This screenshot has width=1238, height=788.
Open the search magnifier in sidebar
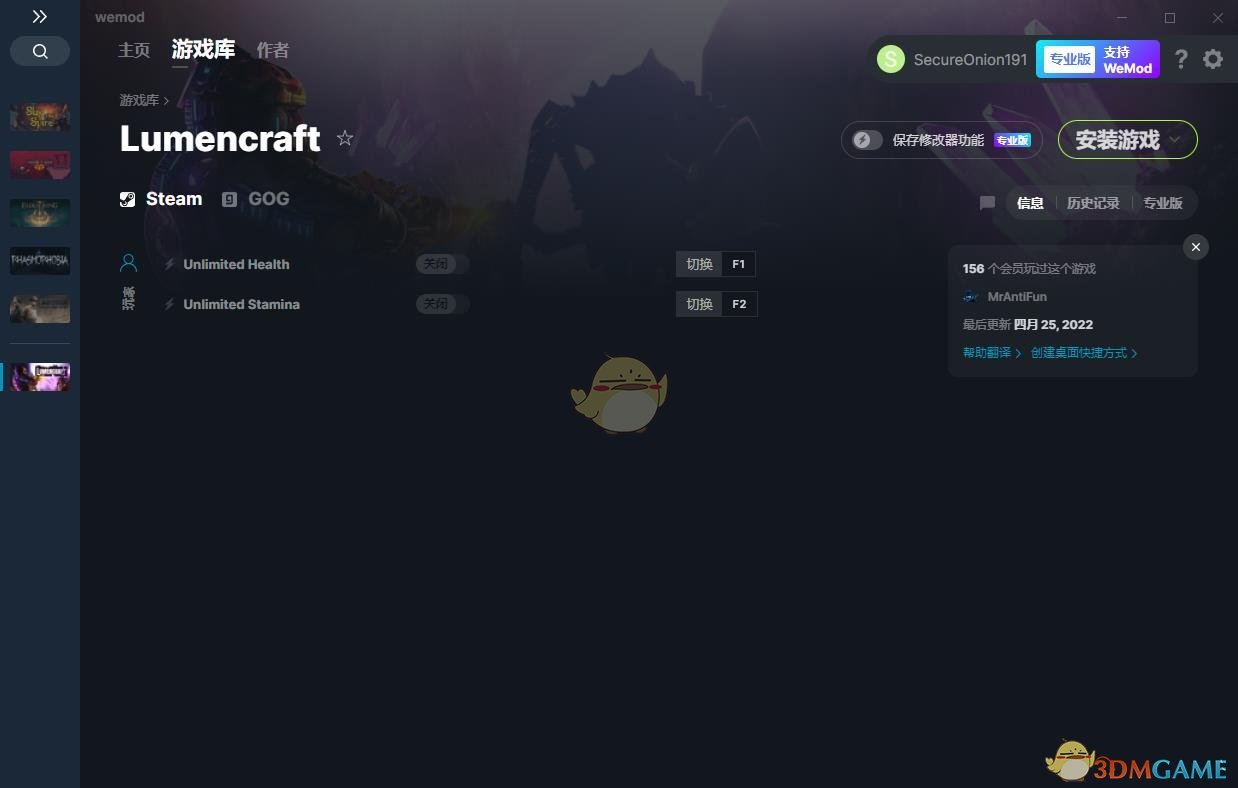tap(40, 51)
